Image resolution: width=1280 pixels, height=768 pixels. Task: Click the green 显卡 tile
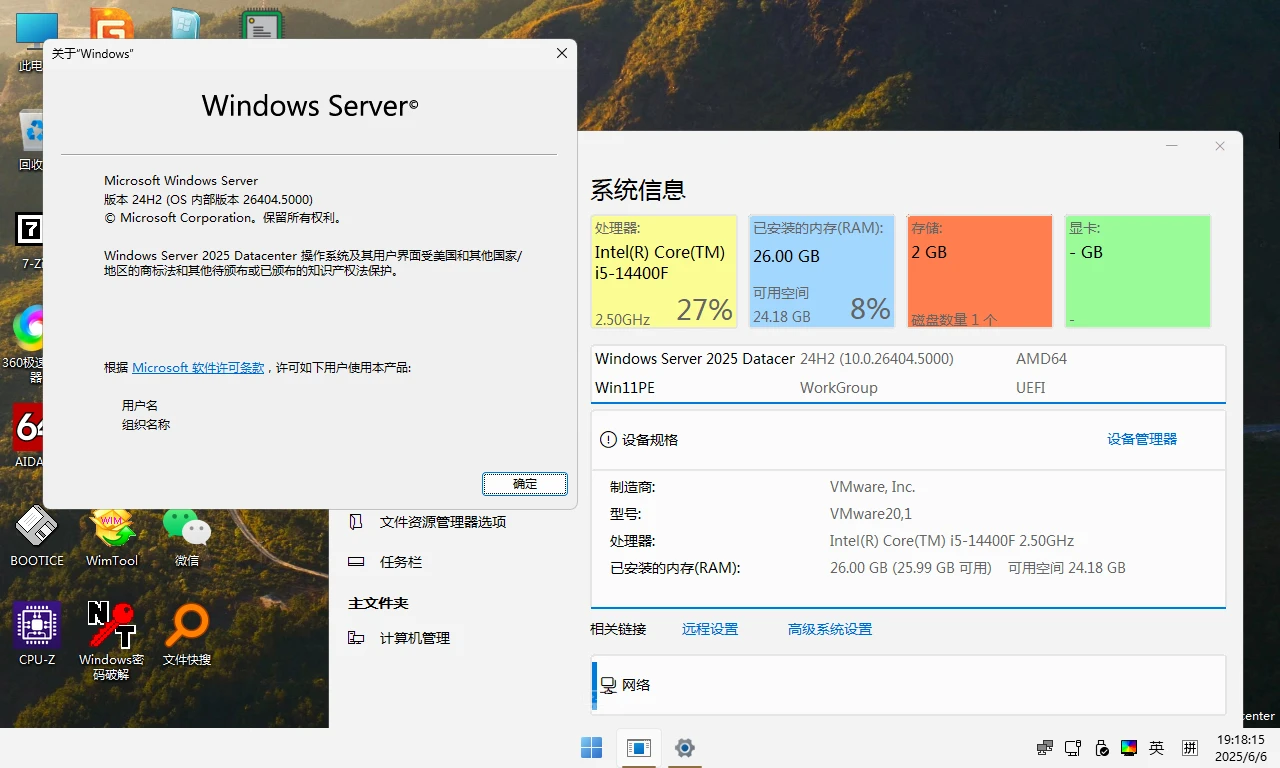[1138, 271]
